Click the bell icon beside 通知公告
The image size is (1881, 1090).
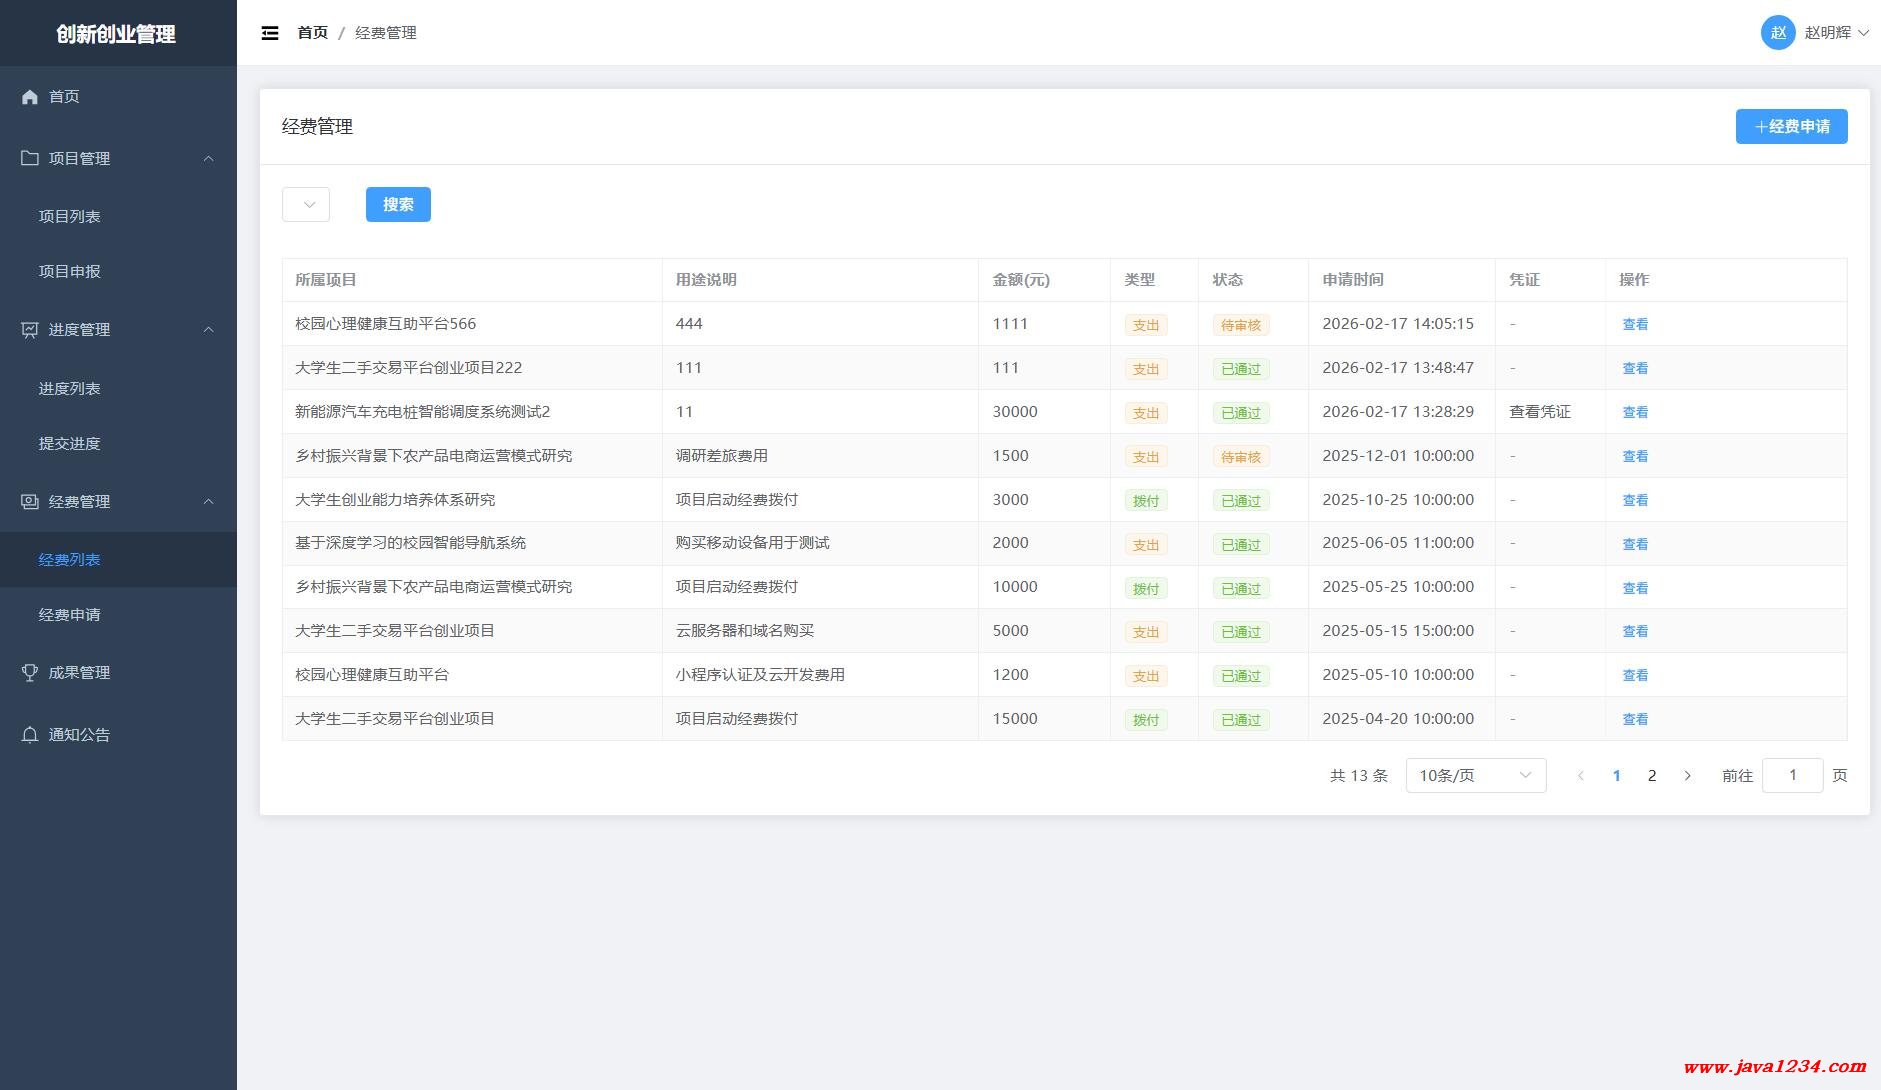click(30, 735)
